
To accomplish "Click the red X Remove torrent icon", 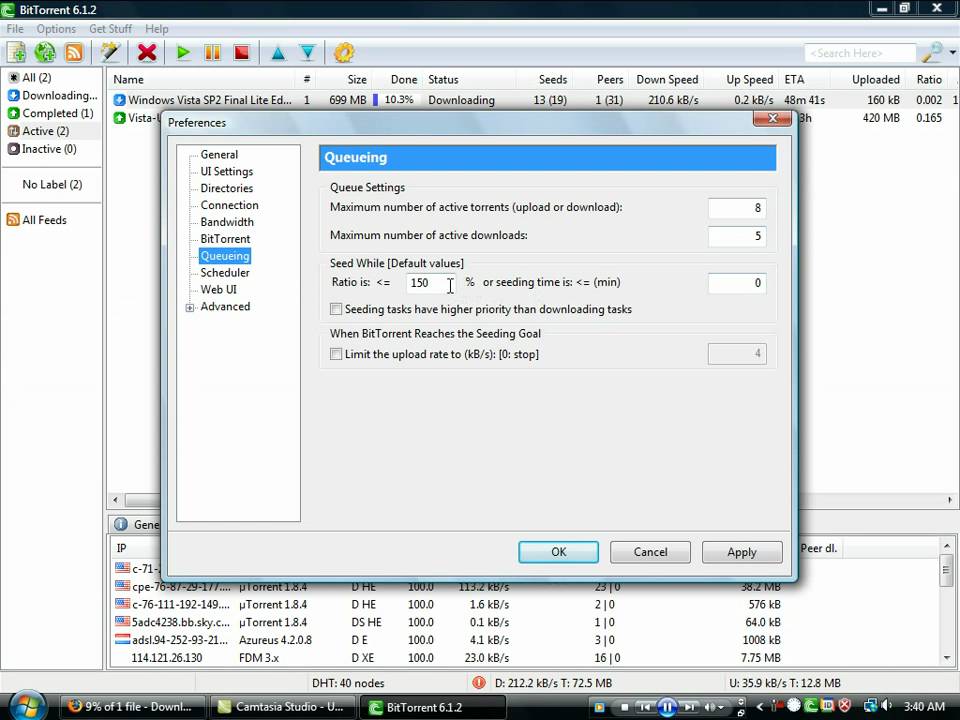I will (147, 53).
